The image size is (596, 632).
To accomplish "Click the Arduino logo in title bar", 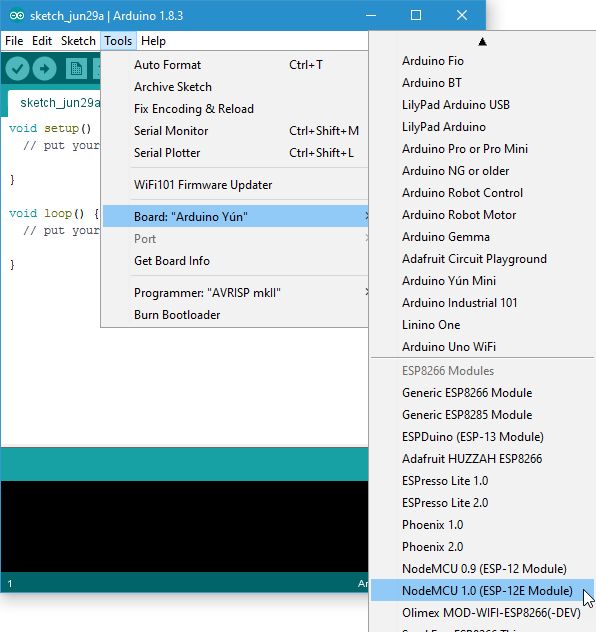I will 17,16.
